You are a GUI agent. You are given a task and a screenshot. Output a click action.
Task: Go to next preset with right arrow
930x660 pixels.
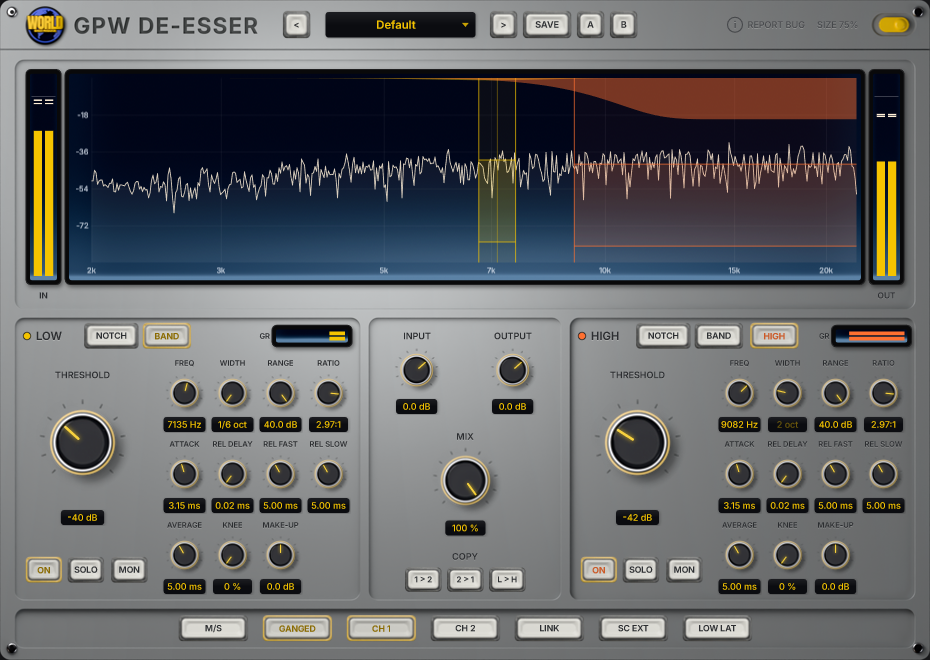coord(503,25)
